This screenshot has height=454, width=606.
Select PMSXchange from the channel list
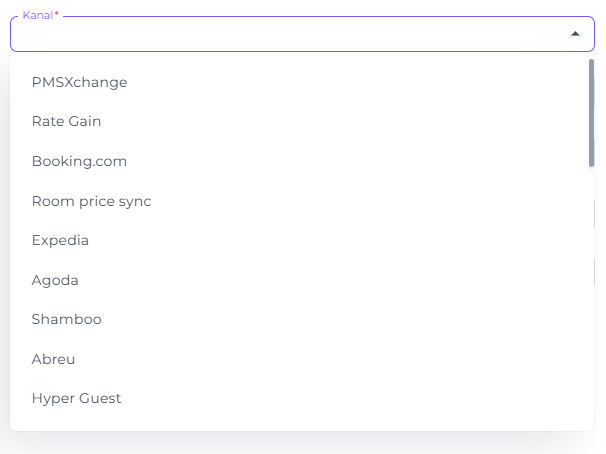click(302, 82)
